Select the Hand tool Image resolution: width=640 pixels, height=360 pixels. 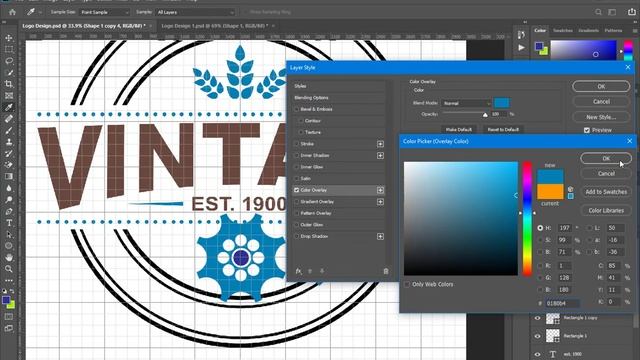pos(9,258)
